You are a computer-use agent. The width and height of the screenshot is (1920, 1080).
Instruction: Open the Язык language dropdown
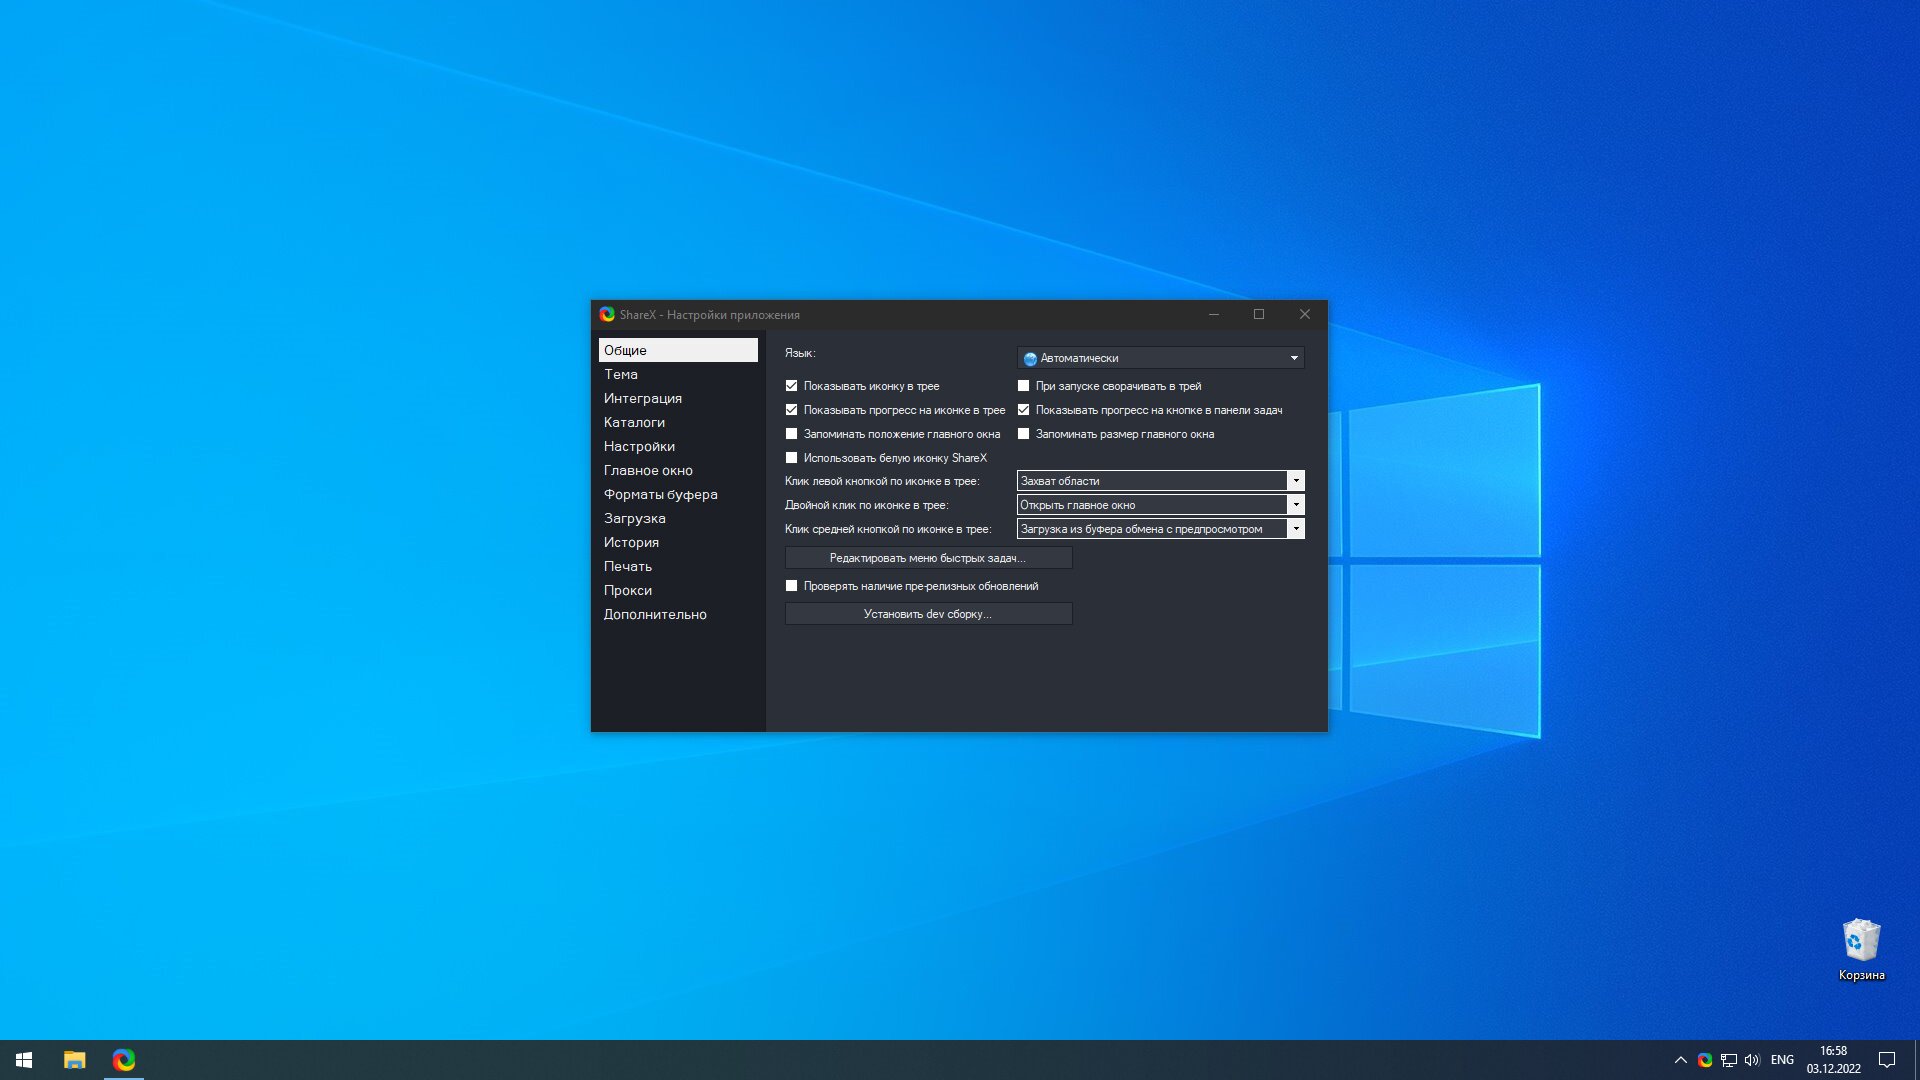click(x=1160, y=358)
